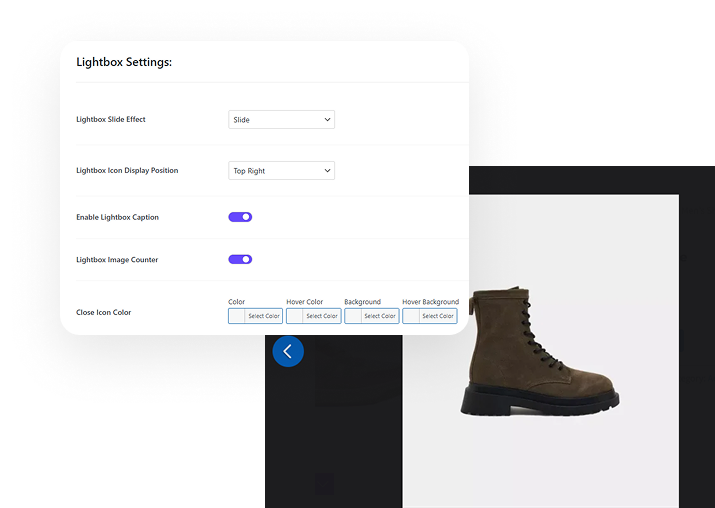The height and width of the screenshot is (508, 715).
Task: Click the Lightbox Icon Display Position label
Action: click(x=127, y=171)
